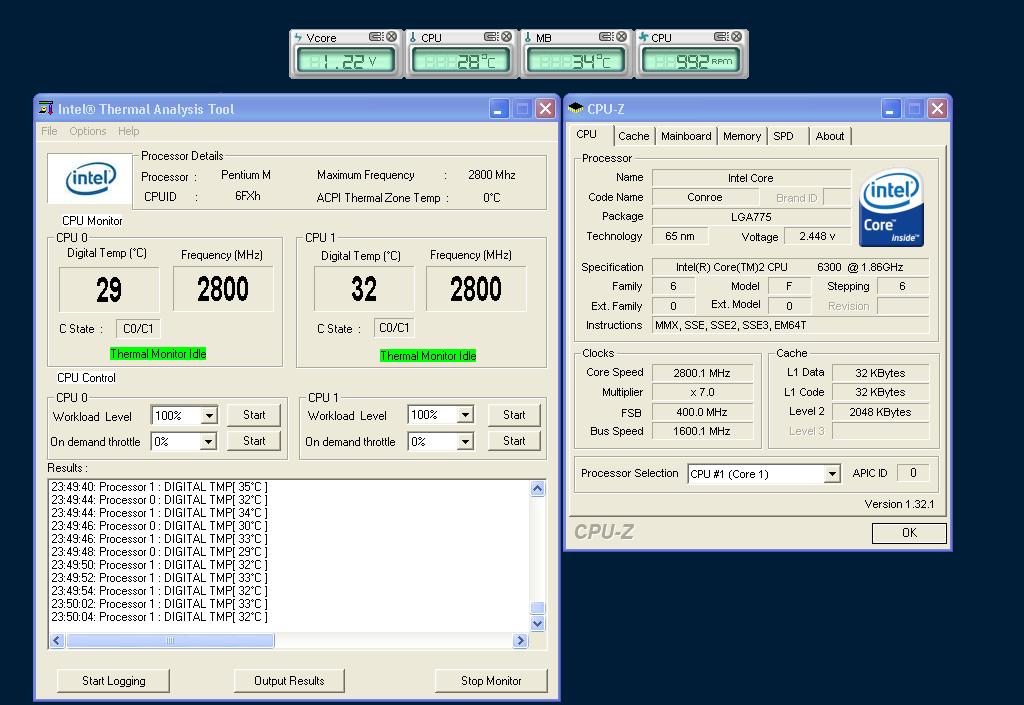This screenshot has width=1024, height=705.
Task: Click the Output Results button
Action: pos(289,681)
